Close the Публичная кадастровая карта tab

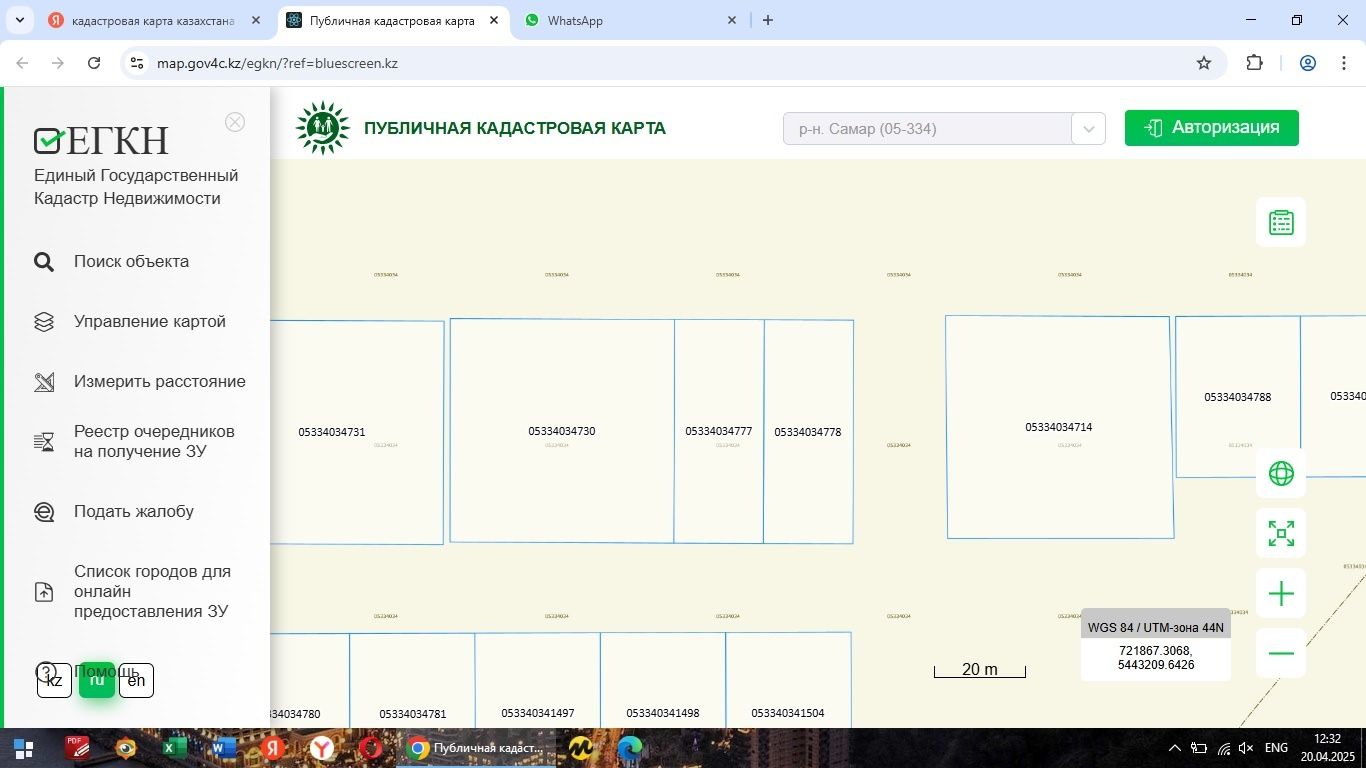coord(494,20)
